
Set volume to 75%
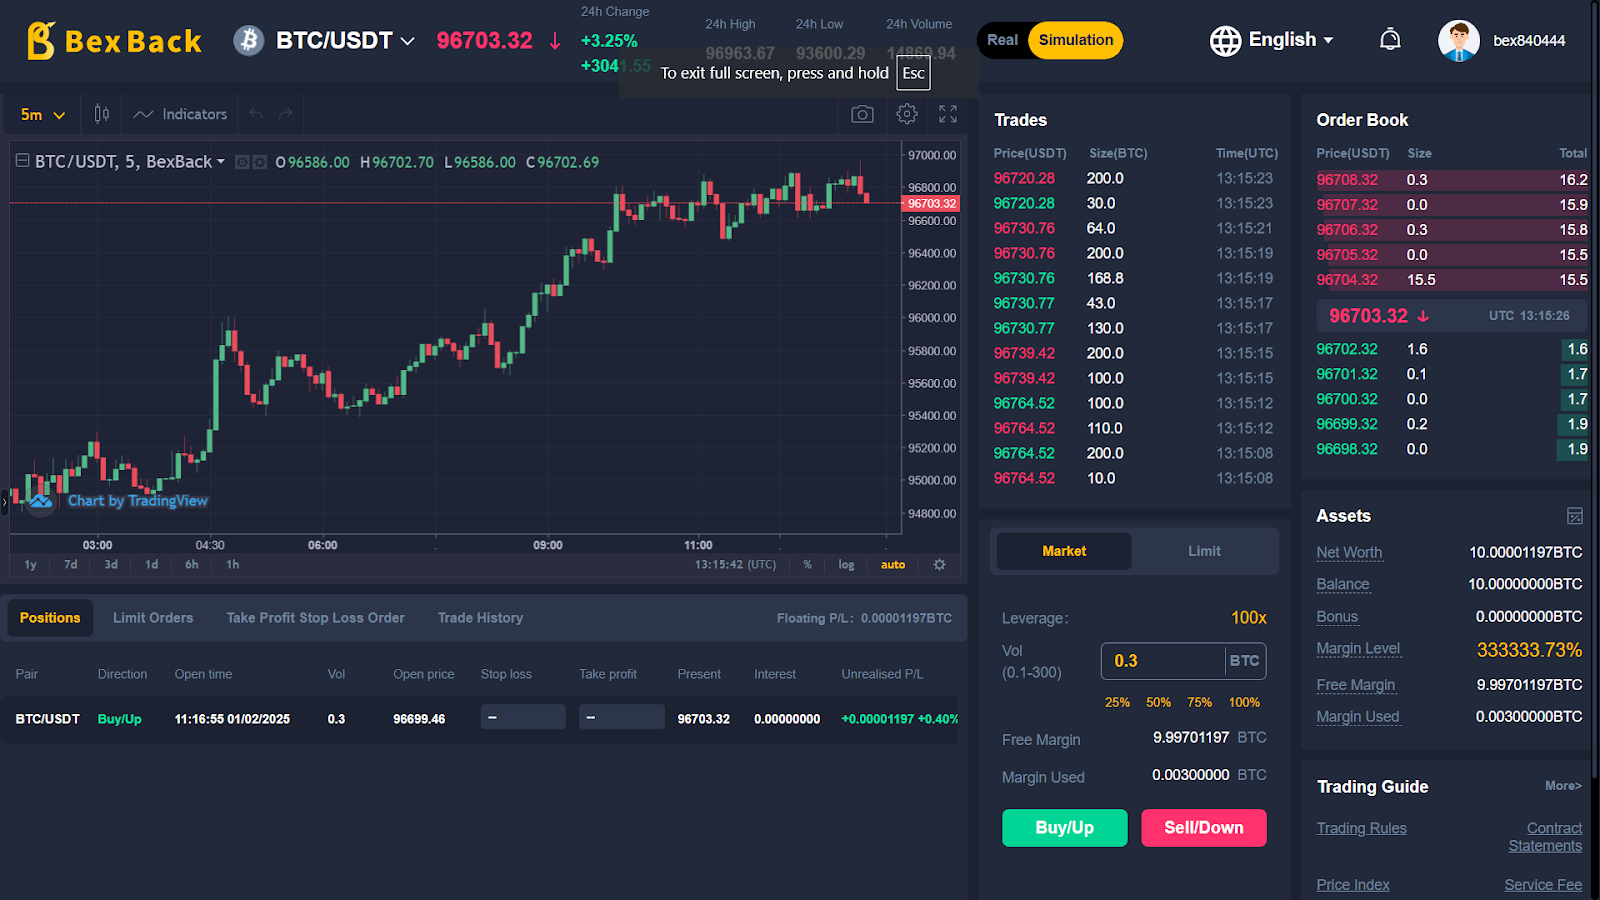1199,702
